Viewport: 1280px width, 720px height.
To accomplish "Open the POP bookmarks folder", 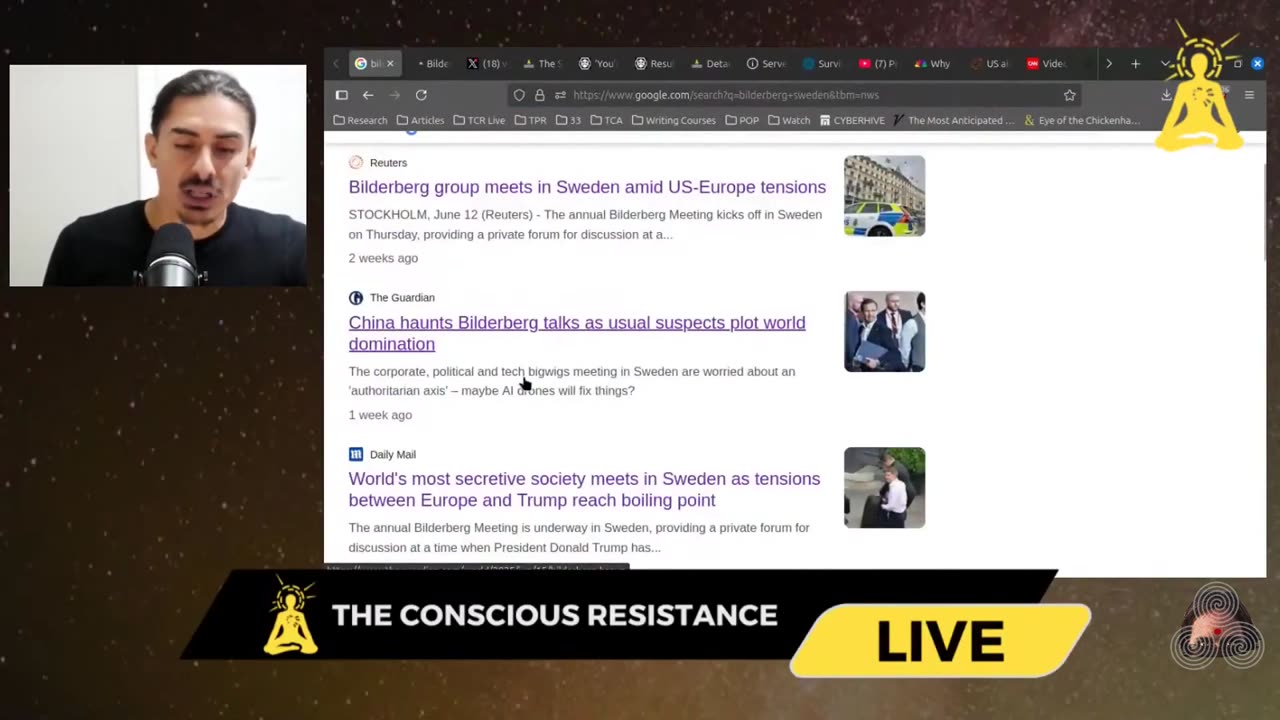I will coord(742,120).
